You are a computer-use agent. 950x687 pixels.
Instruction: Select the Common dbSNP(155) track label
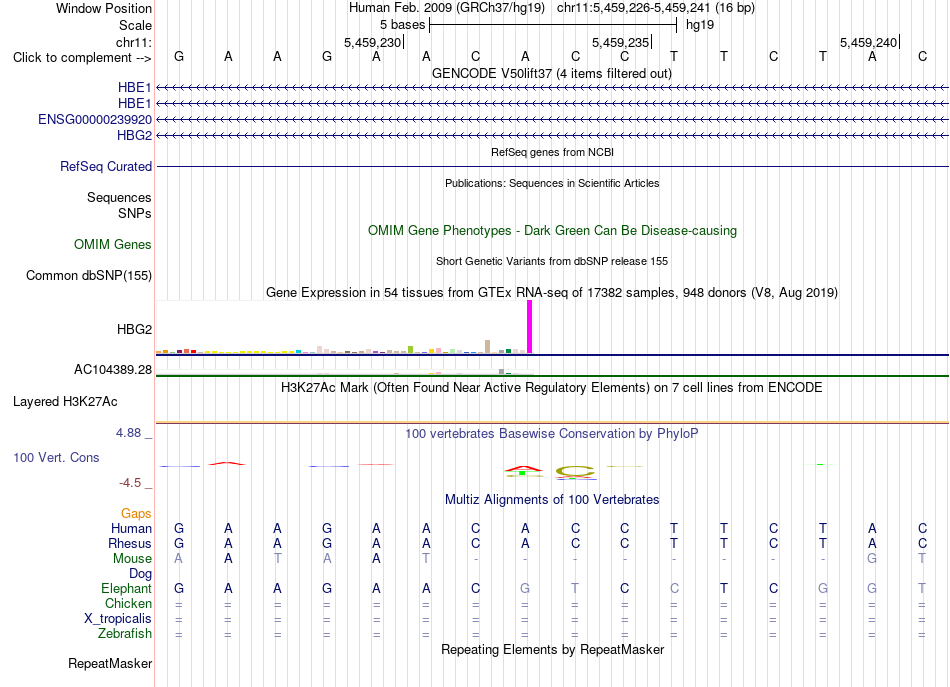(x=89, y=275)
